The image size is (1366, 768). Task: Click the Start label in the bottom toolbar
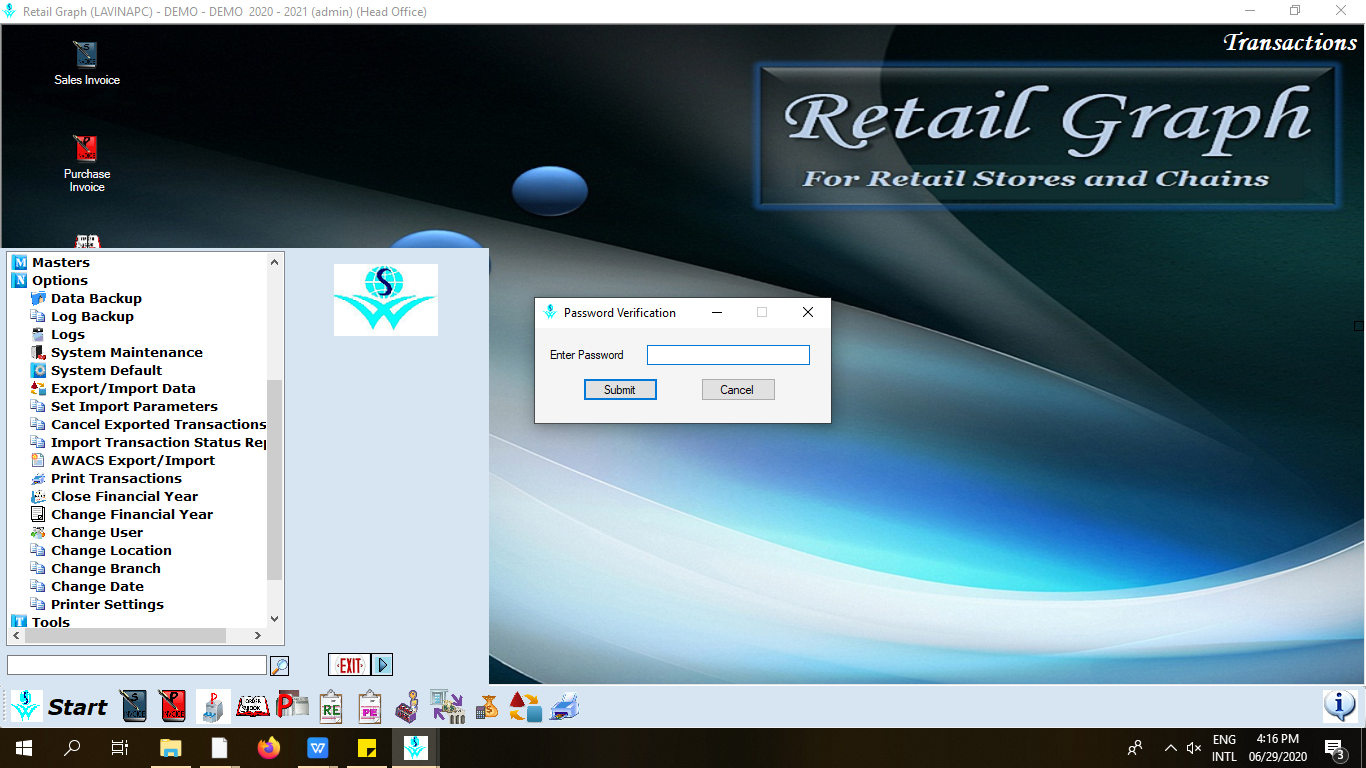pos(77,707)
